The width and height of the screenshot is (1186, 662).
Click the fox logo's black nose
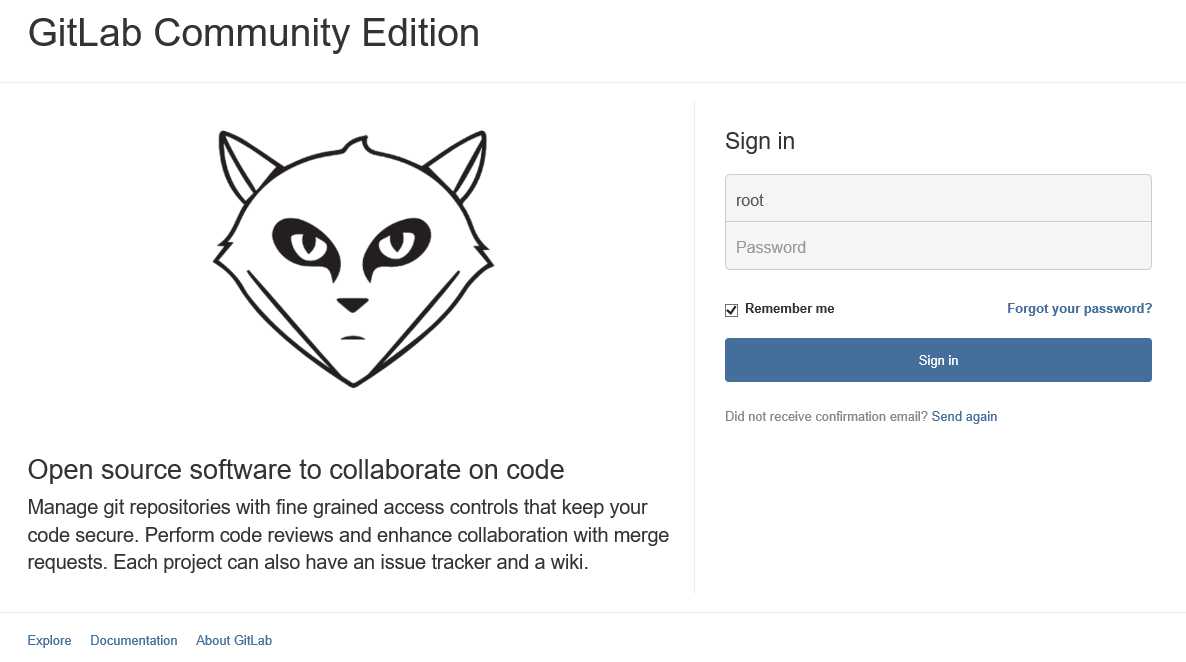click(352, 305)
